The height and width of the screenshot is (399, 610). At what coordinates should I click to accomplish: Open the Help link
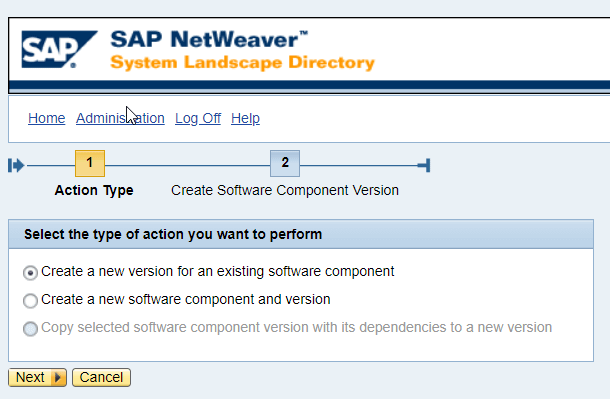point(245,118)
